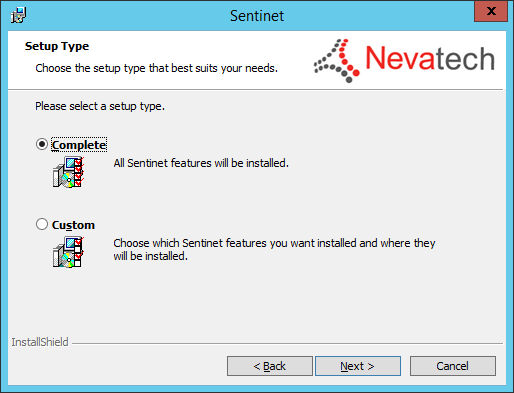Click the 'Choose the setup type that best suits' subtitle
Viewport: 514px width, 393px height.
tap(157, 68)
